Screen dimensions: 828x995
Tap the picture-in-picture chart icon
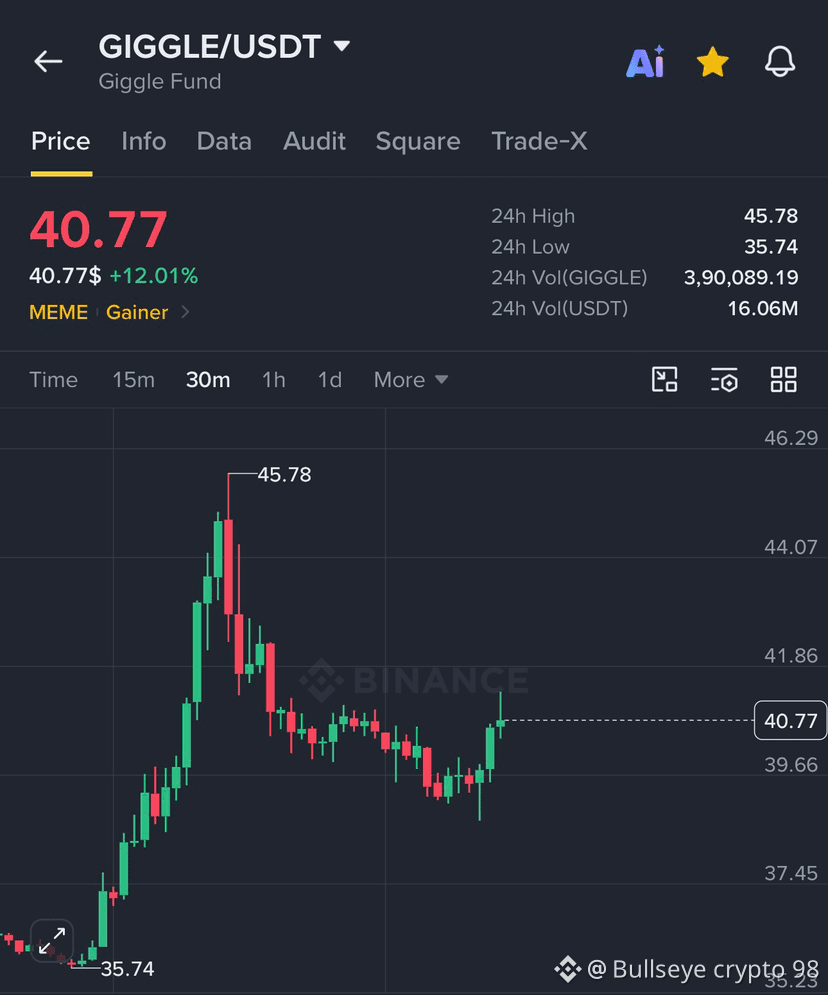pos(664,379)
